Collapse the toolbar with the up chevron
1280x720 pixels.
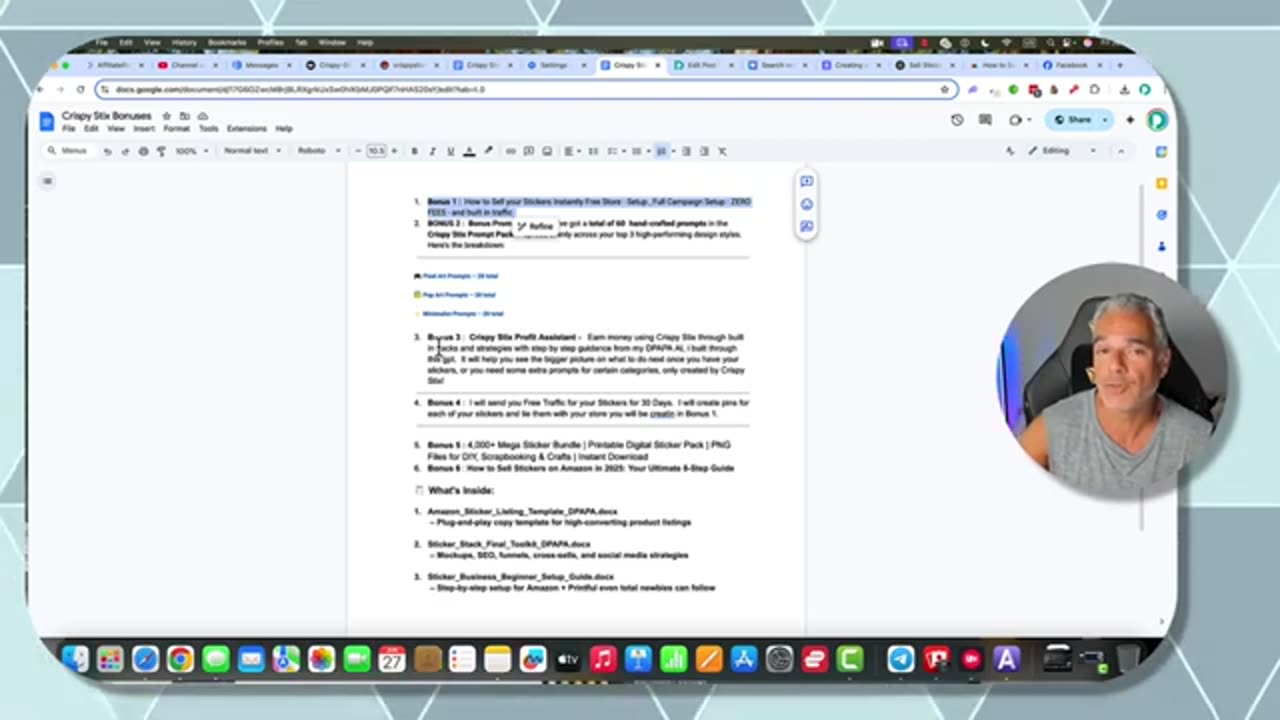click(x=1120, y=151)
